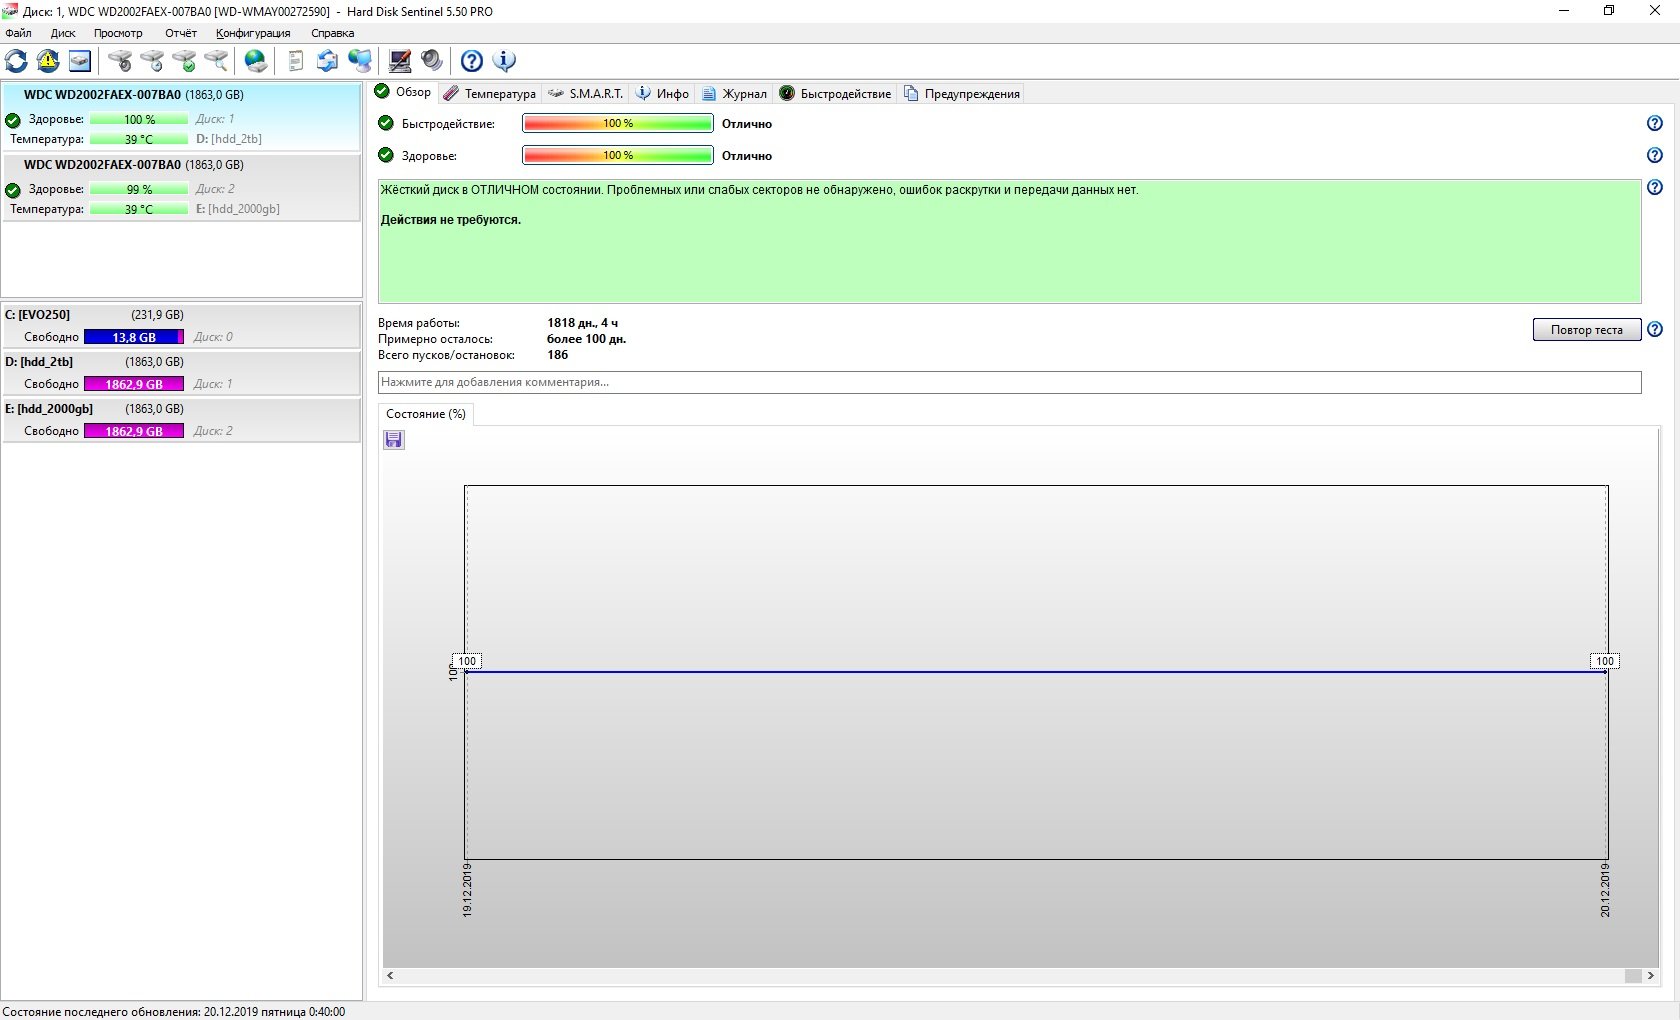Switch to the Журнал tab
Image resolution: width=1680 pixels, height=1020 pixels.
coord(734,93)
